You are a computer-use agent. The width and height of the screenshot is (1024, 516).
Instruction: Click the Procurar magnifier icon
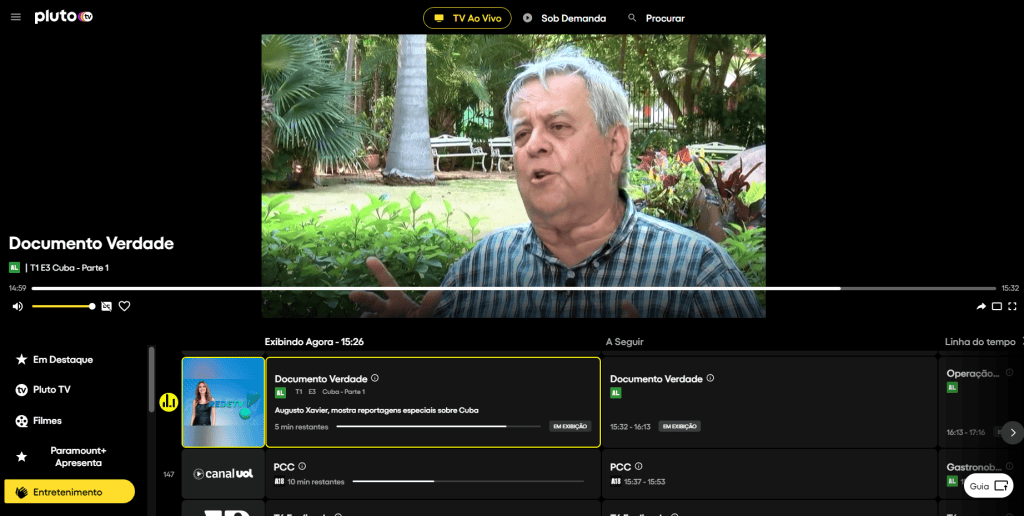pos(632,18)
